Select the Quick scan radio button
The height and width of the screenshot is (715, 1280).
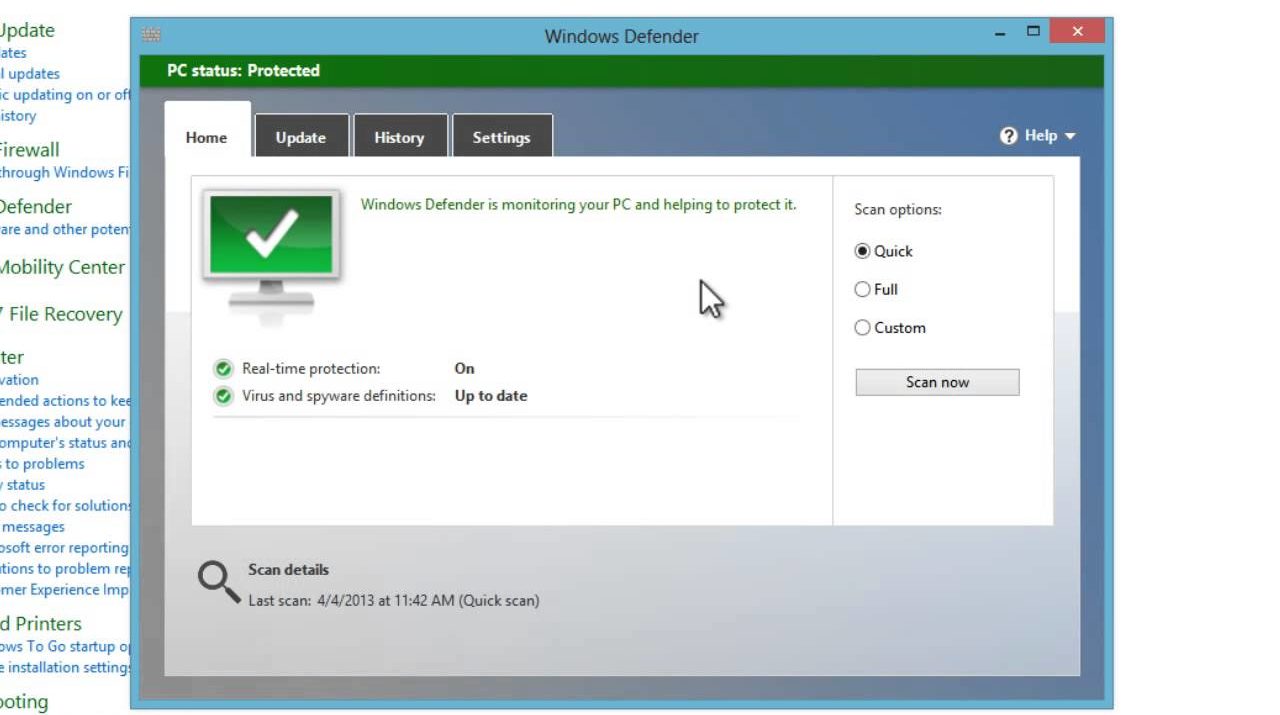[862, 252]
